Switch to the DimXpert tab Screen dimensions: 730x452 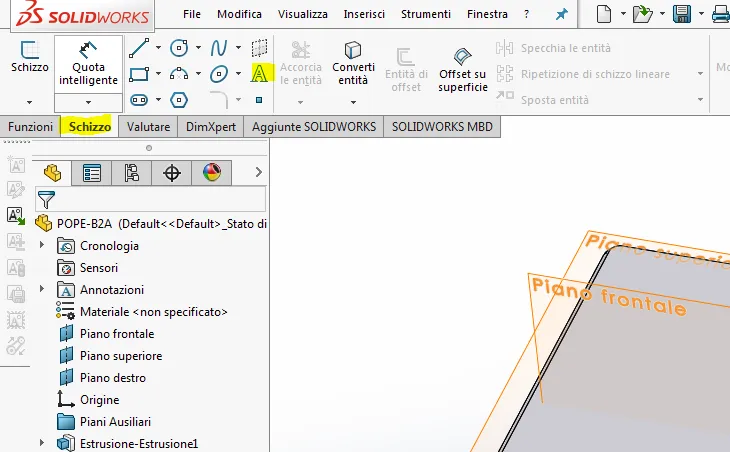(211, 127)
